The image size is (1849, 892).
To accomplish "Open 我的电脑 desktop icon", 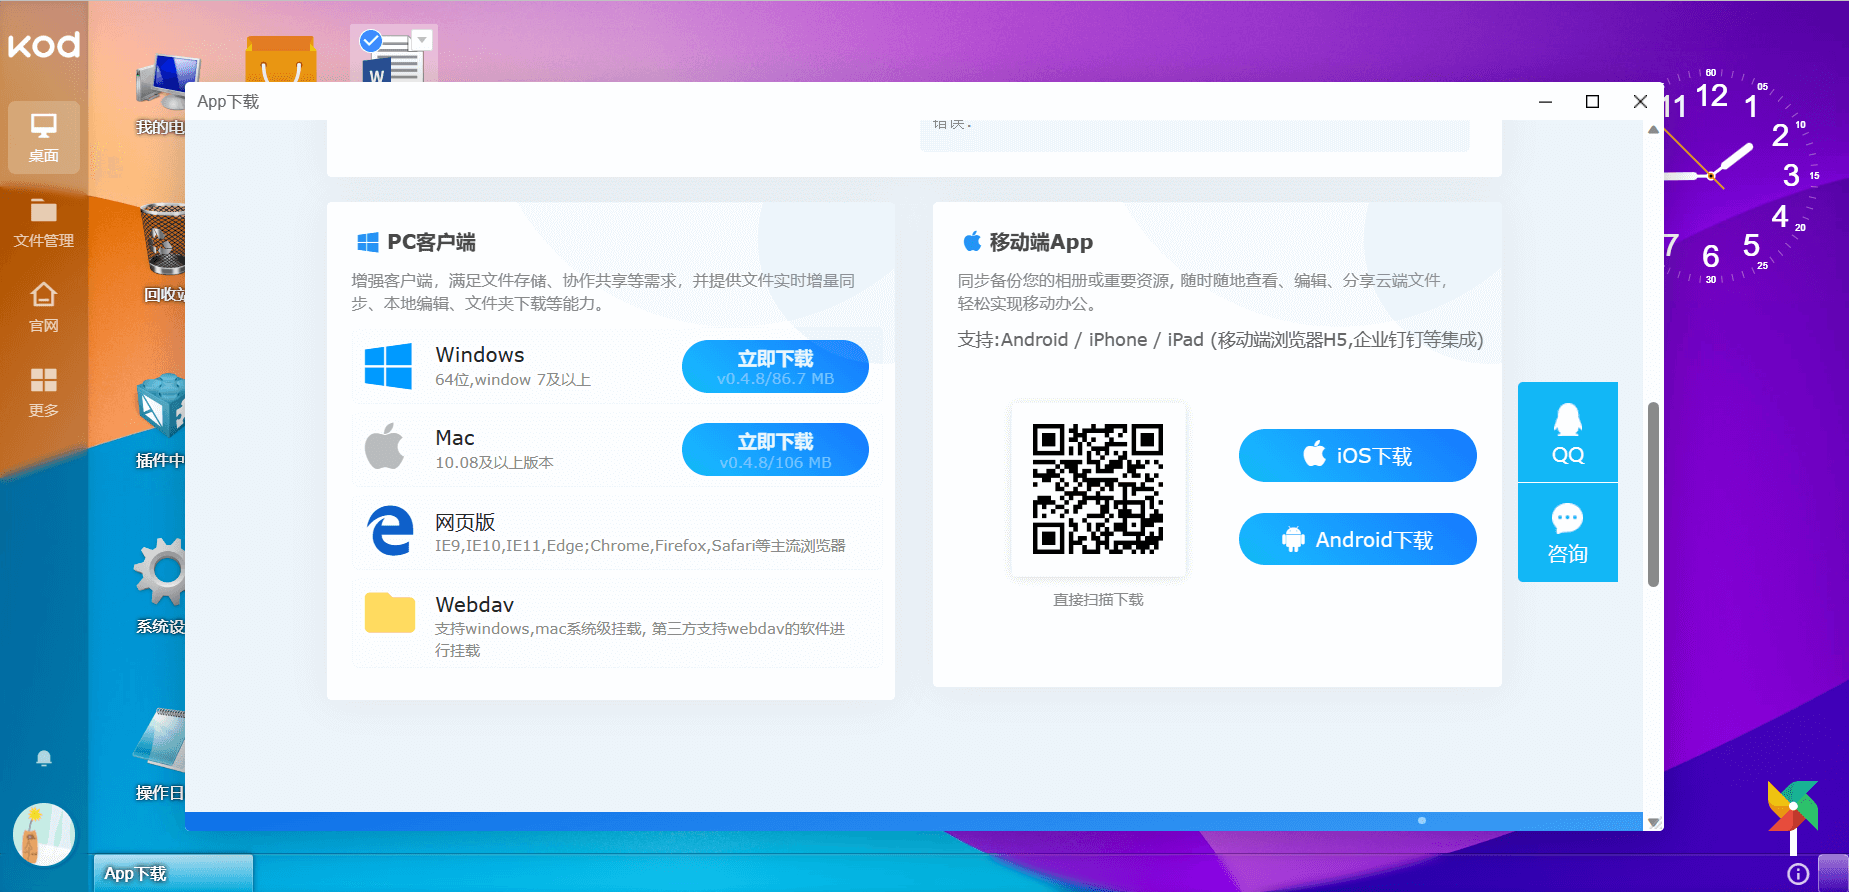I will (x=161, y=93).
